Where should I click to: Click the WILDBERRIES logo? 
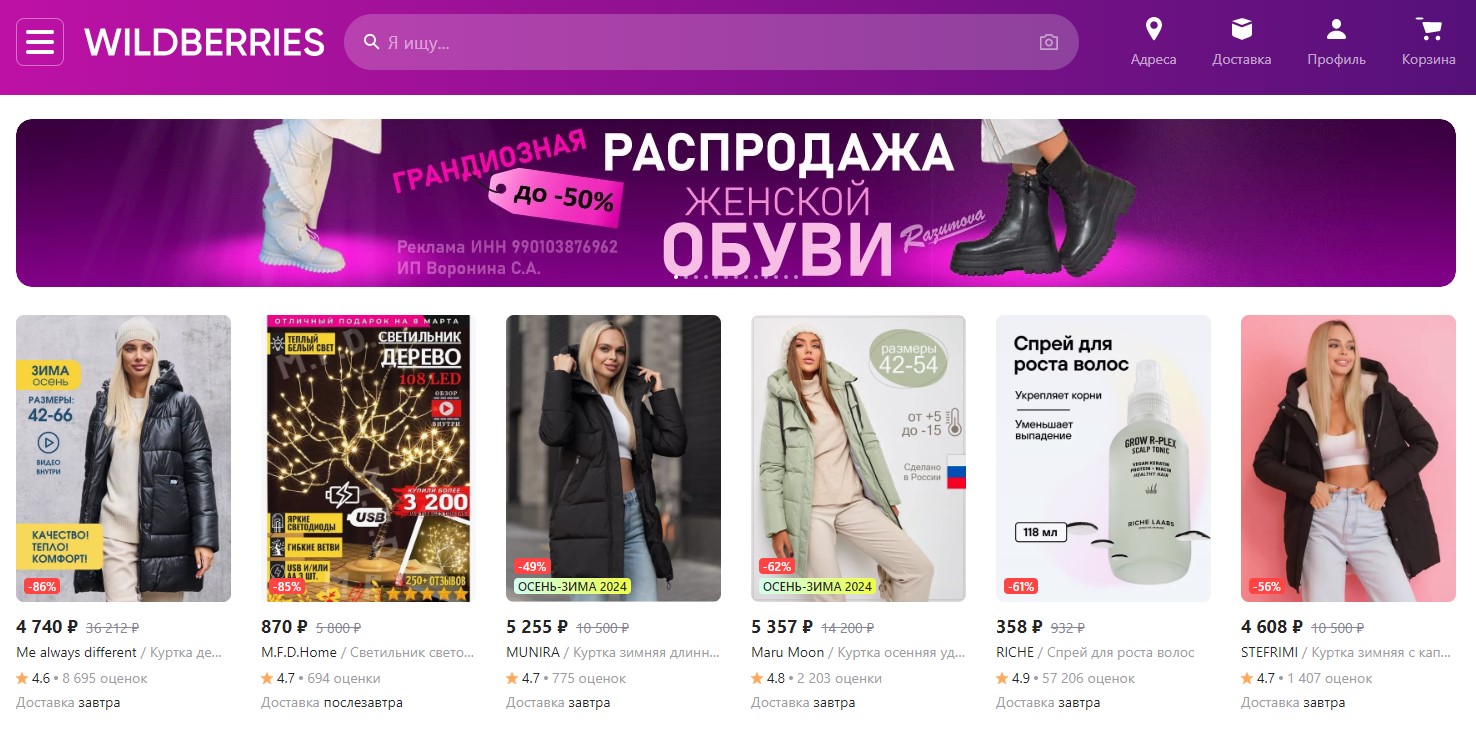click(x=204, y=42)
